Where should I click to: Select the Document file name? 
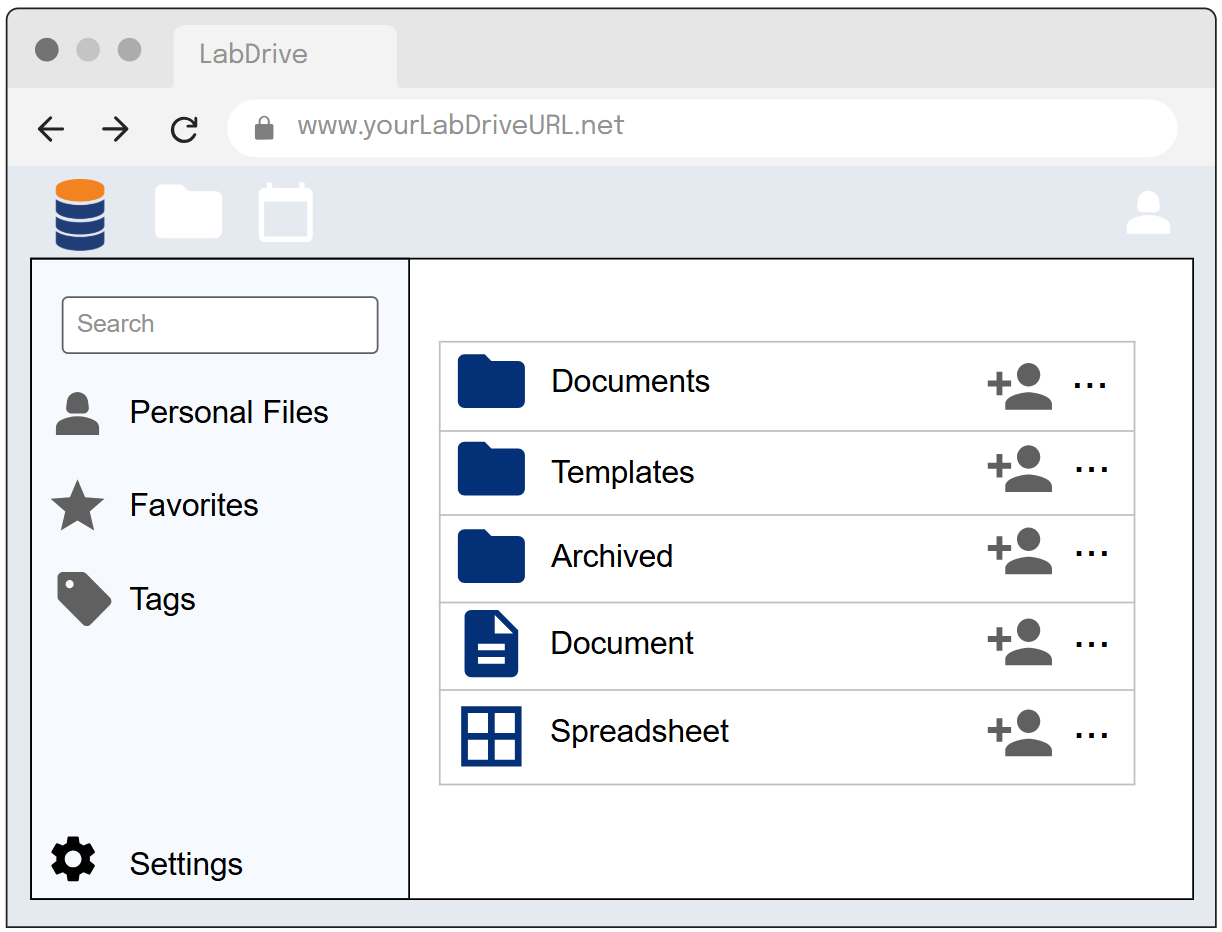point(622,643)
